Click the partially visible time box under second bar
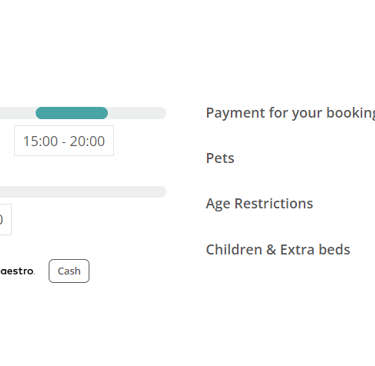 (x=6, y=219)
